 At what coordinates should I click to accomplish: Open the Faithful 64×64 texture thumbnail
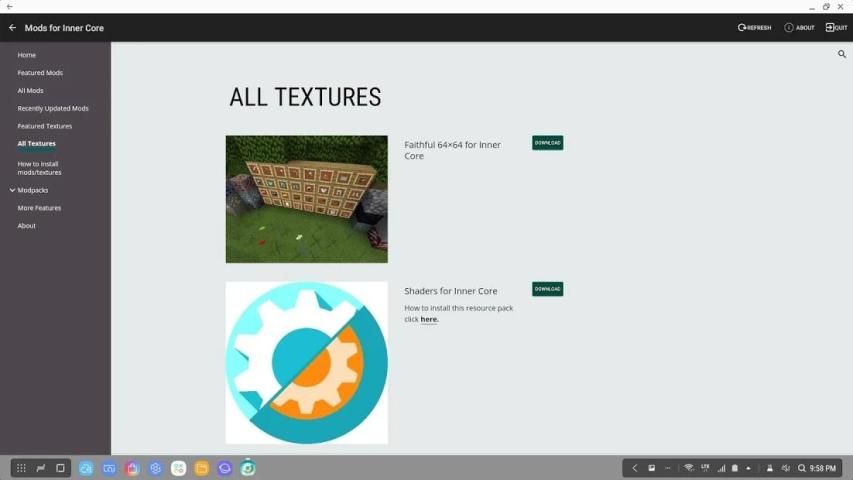click(307, 199)
